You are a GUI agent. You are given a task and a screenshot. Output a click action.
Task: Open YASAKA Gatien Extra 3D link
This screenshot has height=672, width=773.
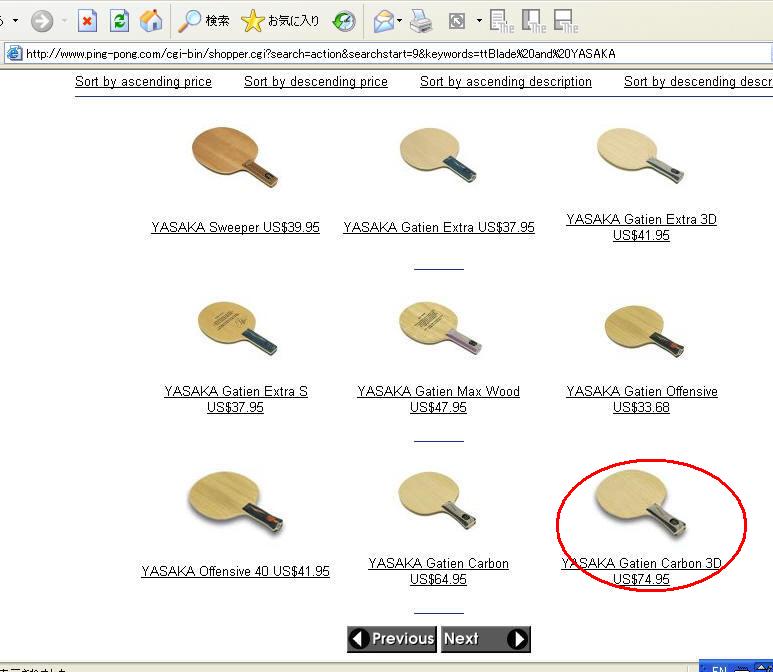tap(641, 227)
